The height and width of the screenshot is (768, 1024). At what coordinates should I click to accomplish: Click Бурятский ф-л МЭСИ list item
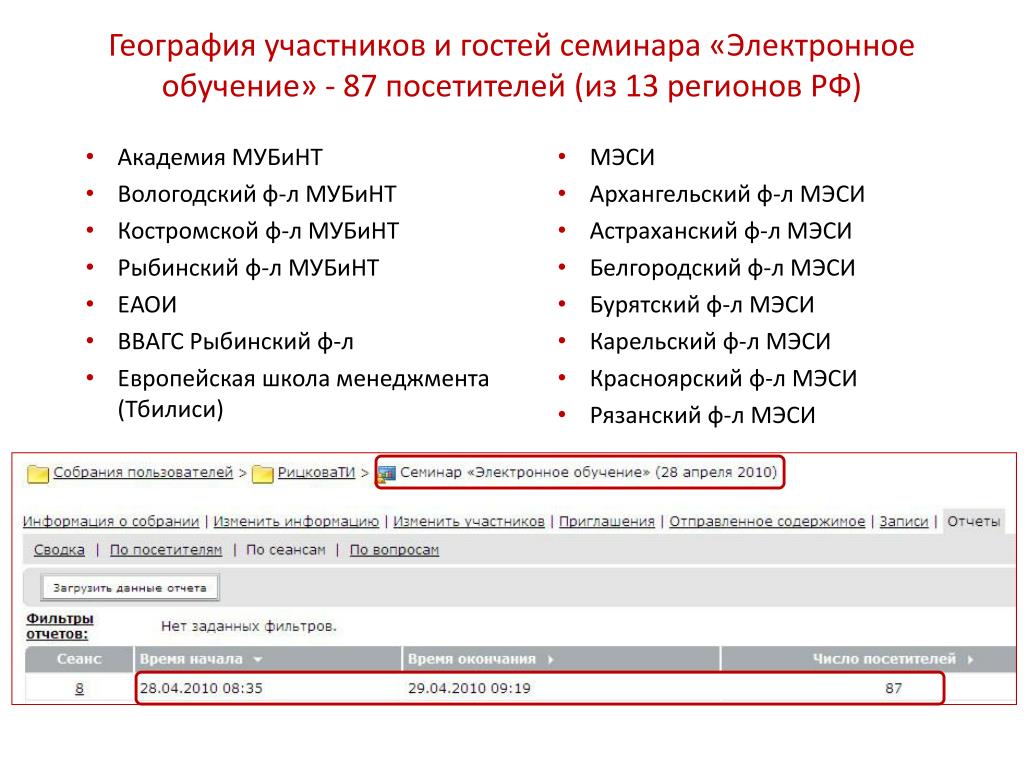[702, 305]
